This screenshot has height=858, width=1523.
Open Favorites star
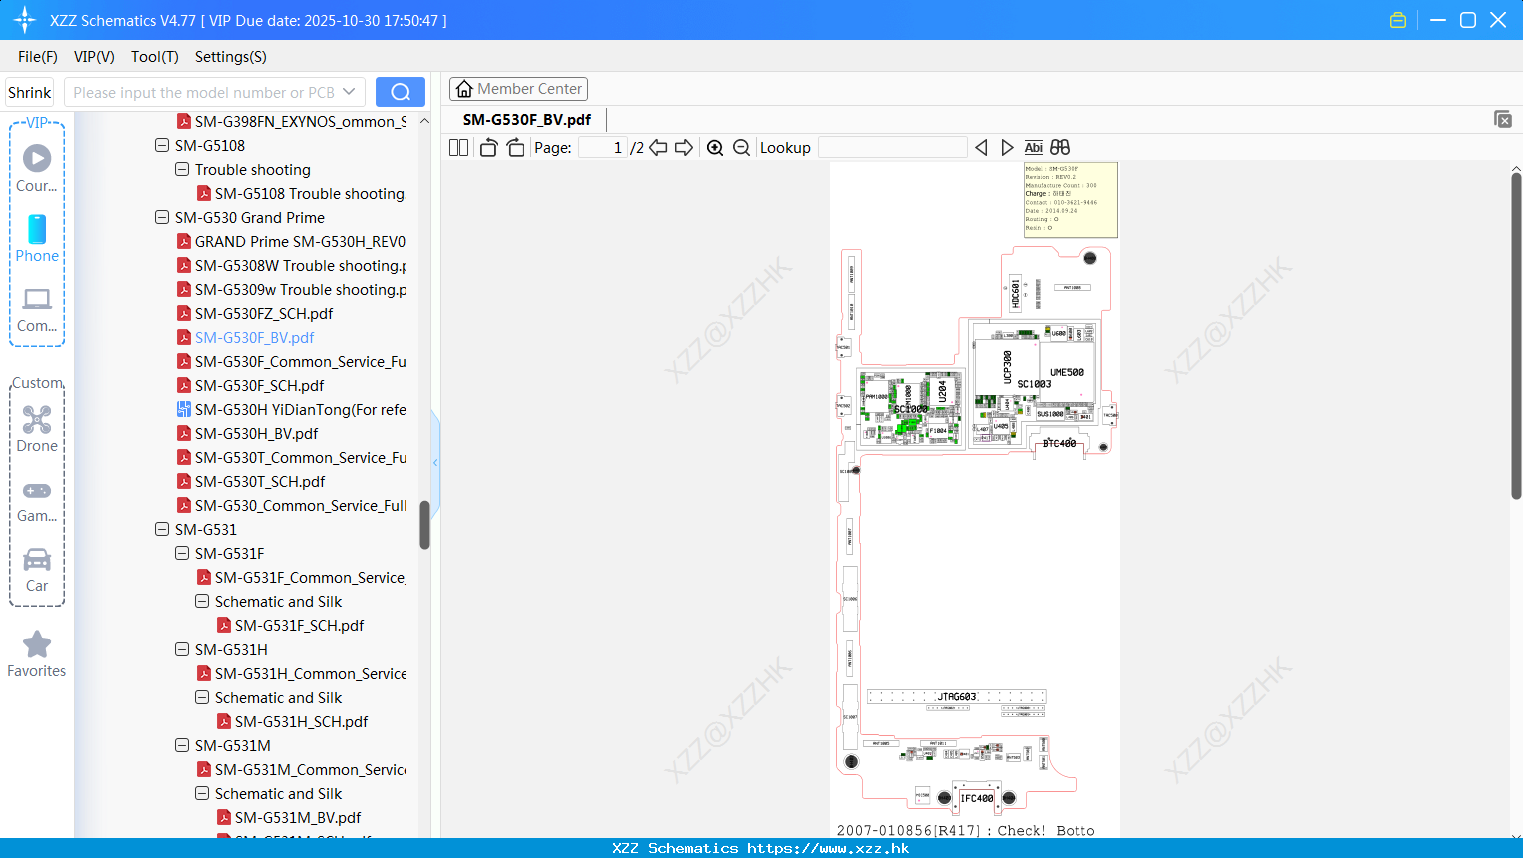point(37,654)
